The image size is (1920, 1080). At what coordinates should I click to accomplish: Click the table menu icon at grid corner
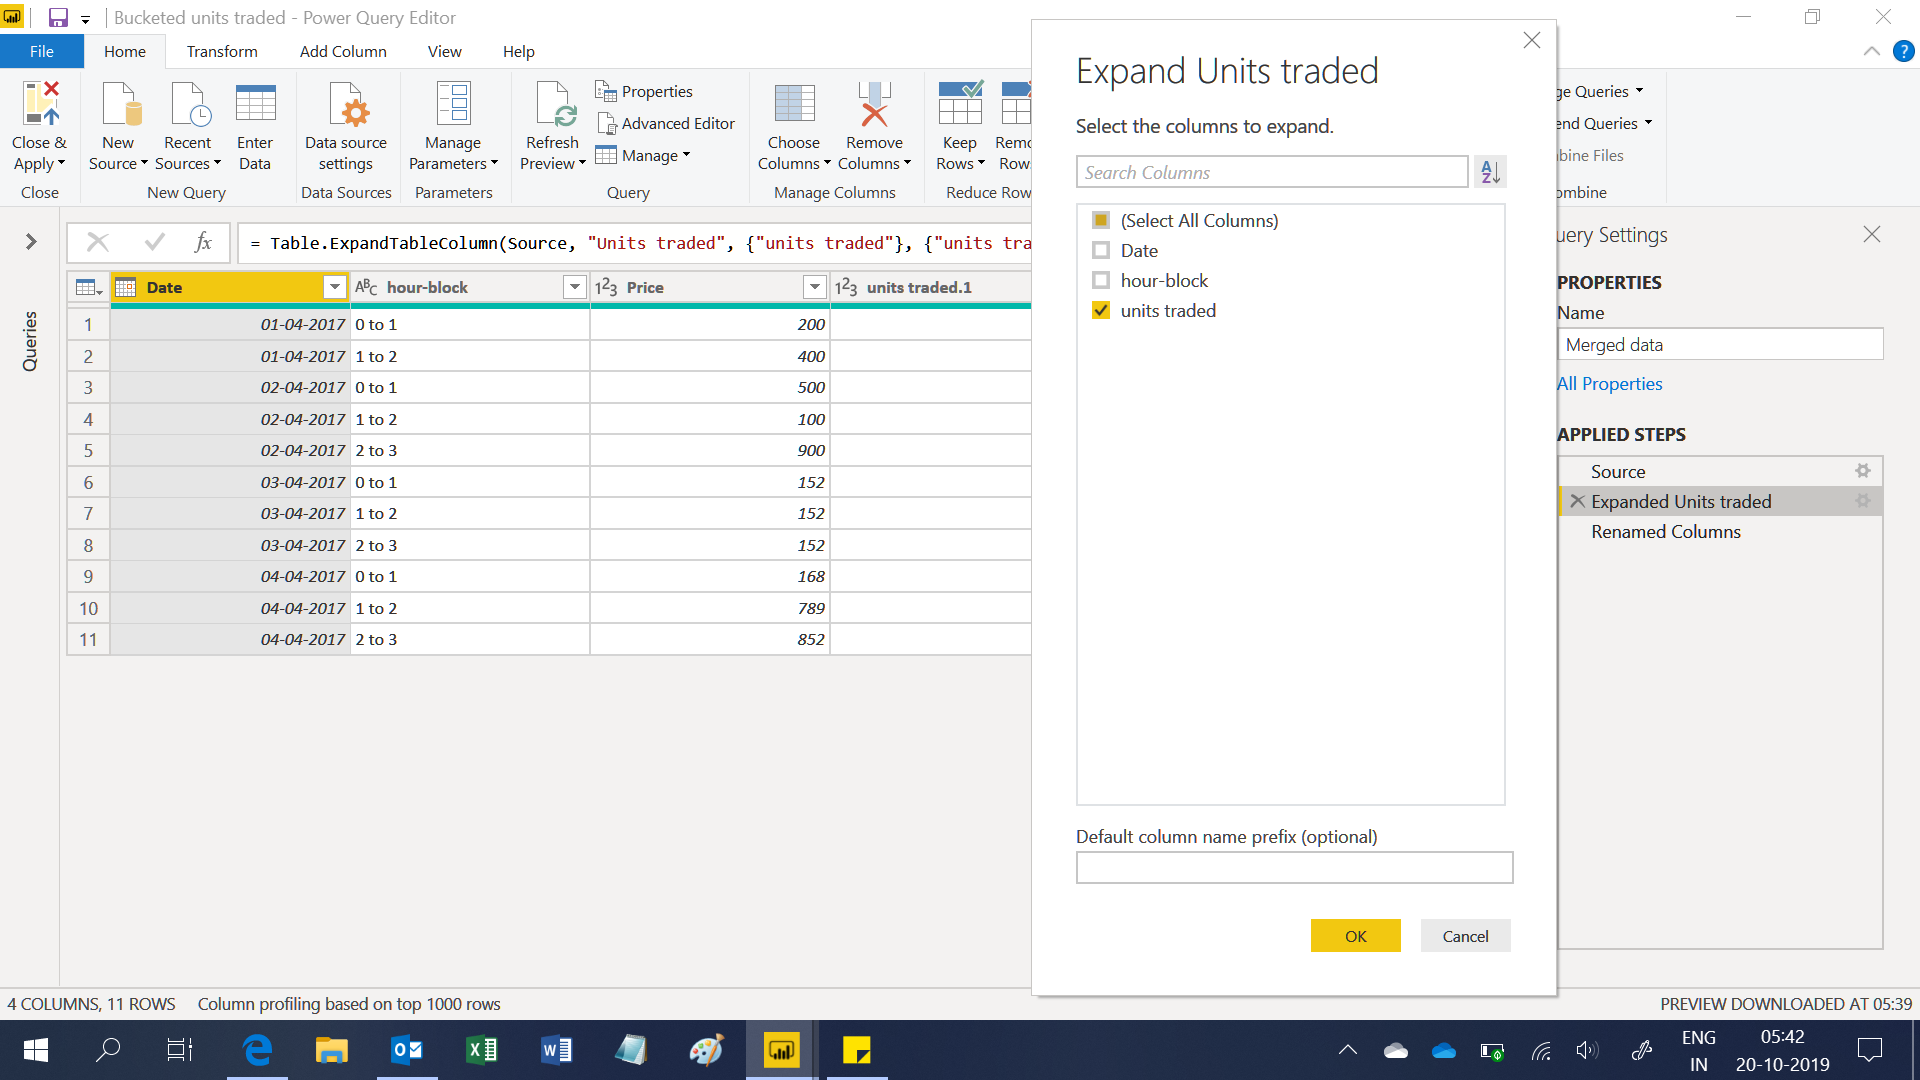(x=89, y=288)
